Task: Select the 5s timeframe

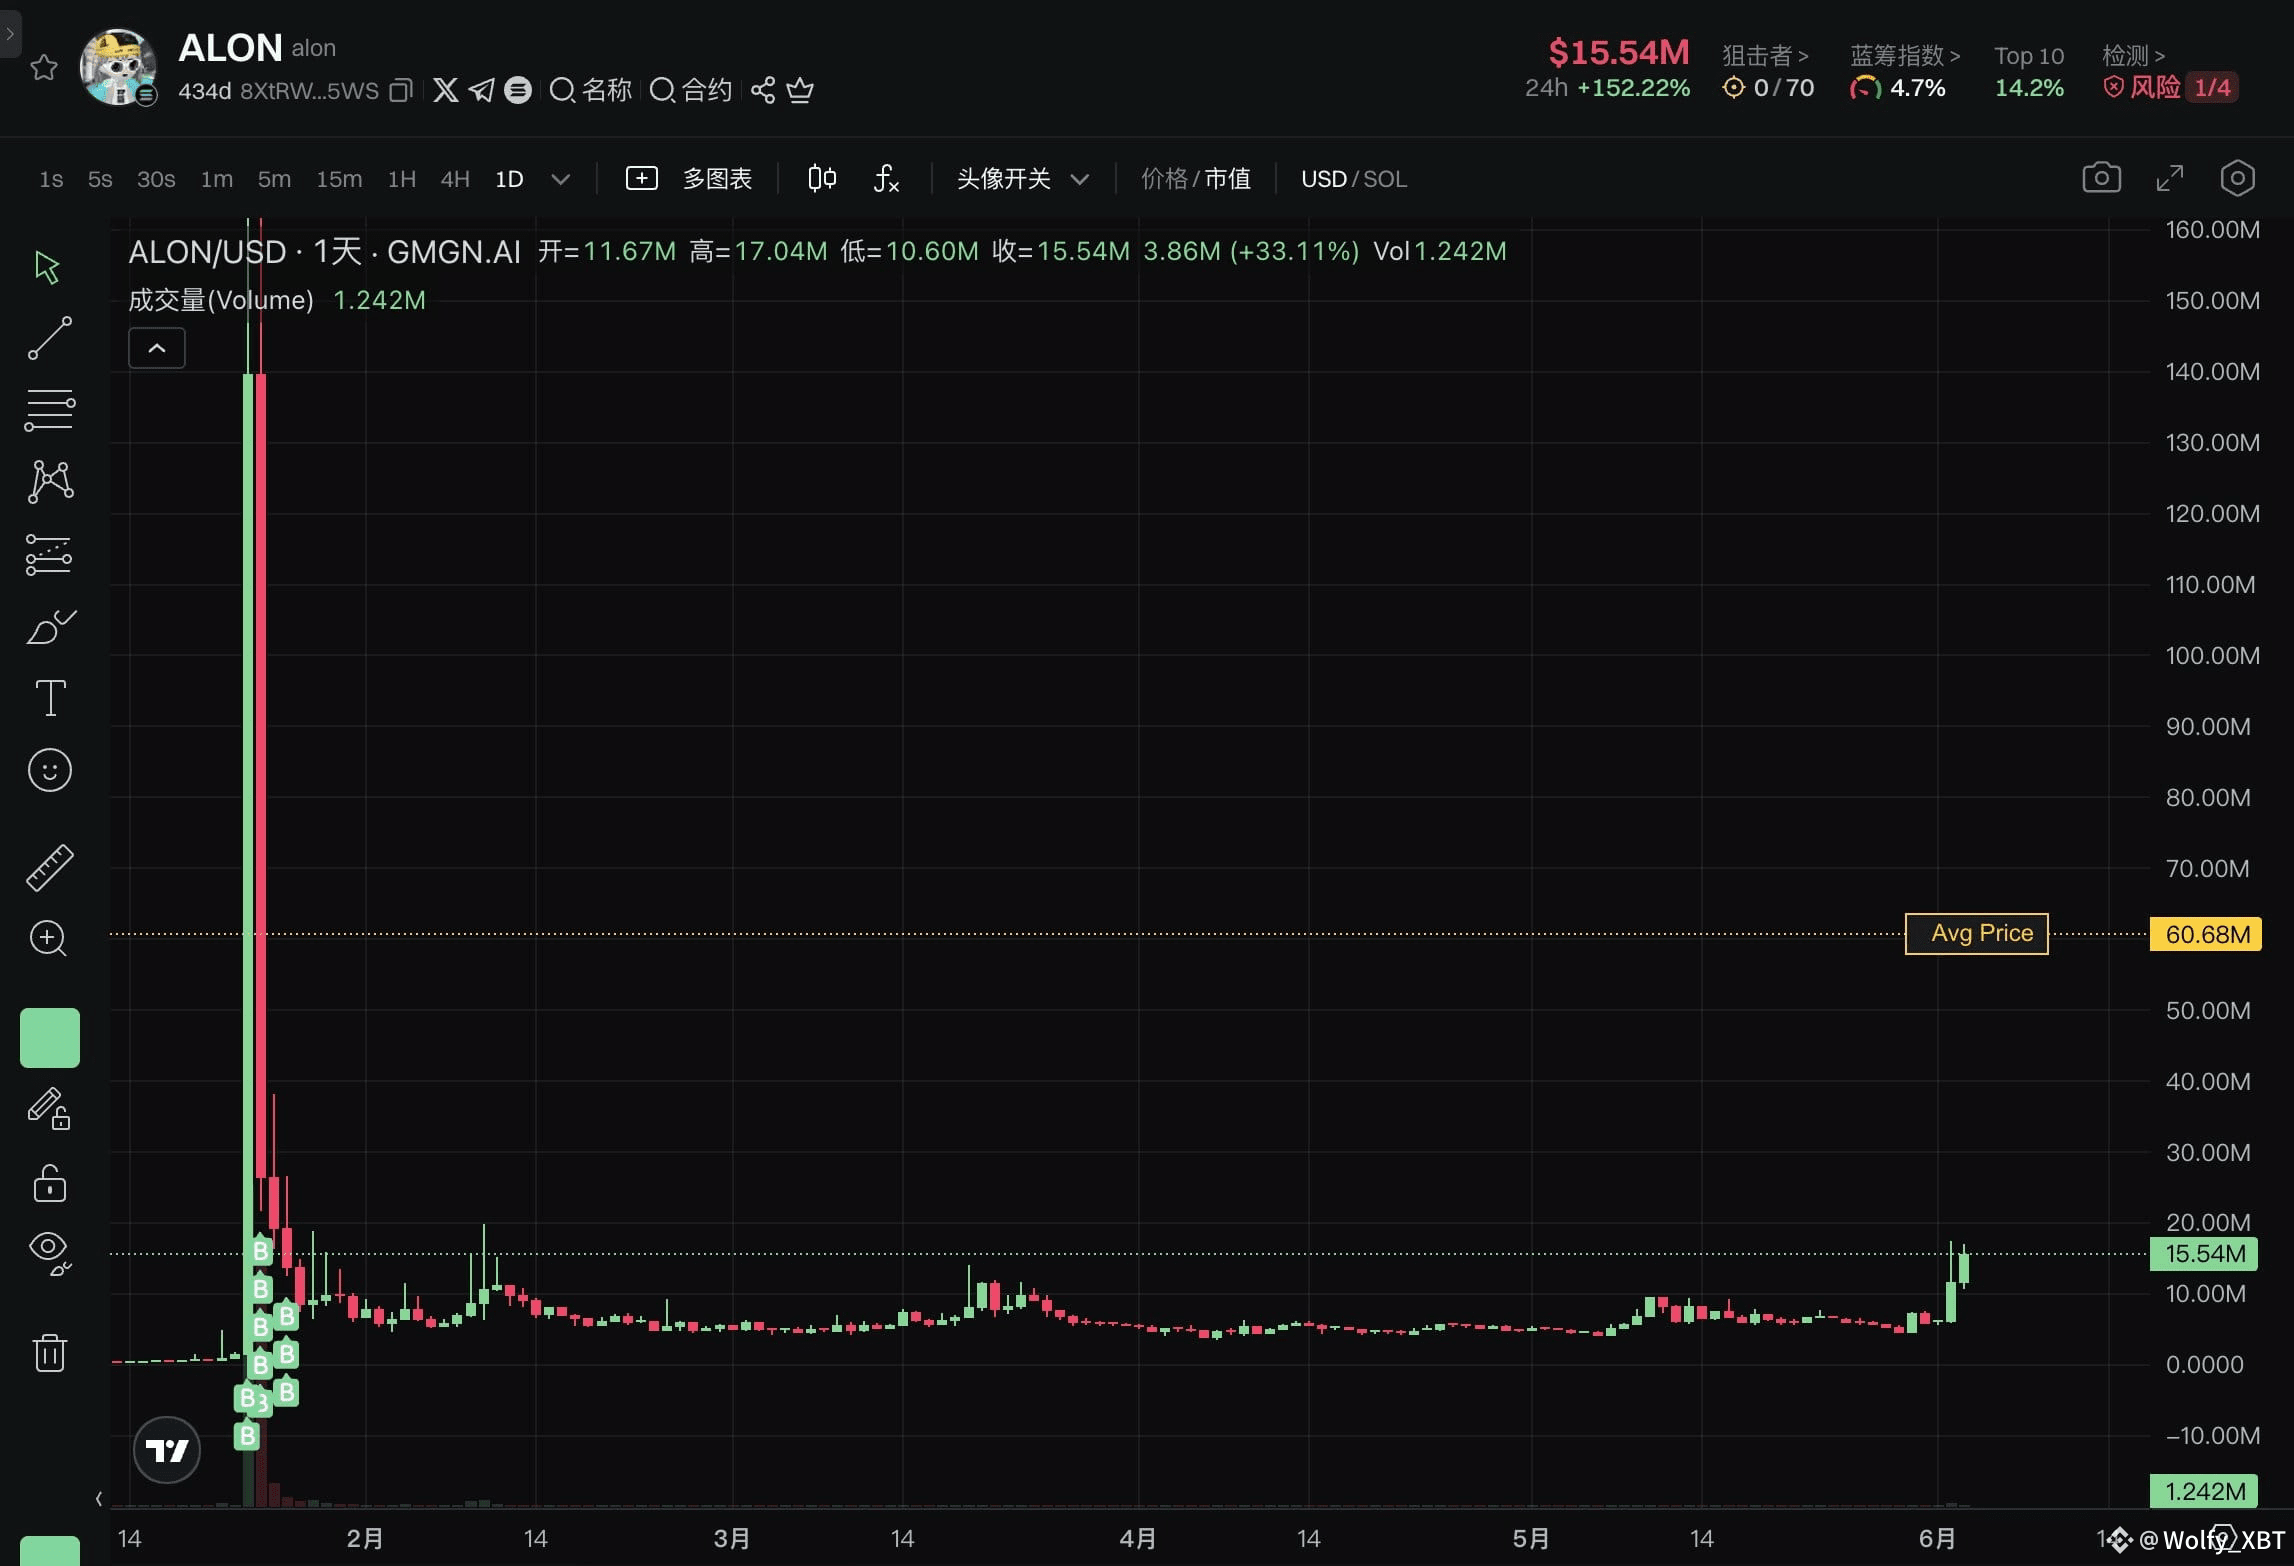Action: coord(100,179)
